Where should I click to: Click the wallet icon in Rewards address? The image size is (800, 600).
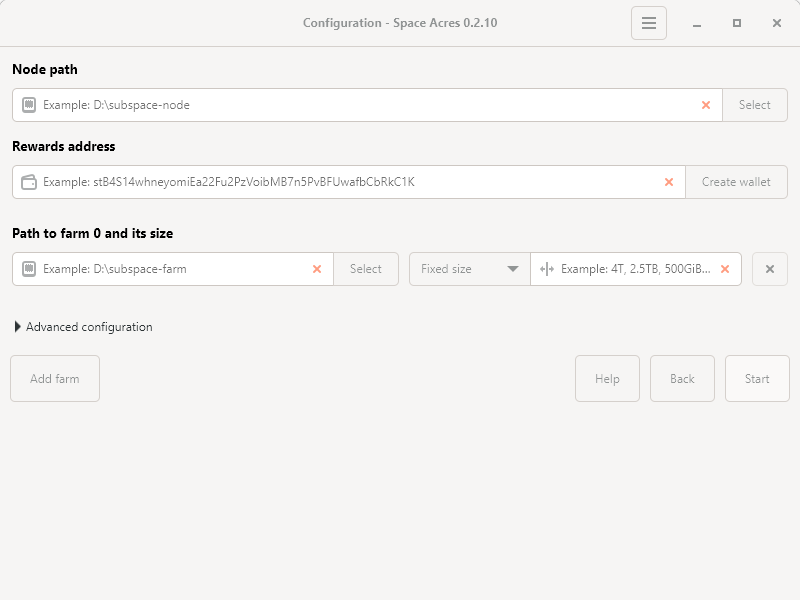(29, 182)
